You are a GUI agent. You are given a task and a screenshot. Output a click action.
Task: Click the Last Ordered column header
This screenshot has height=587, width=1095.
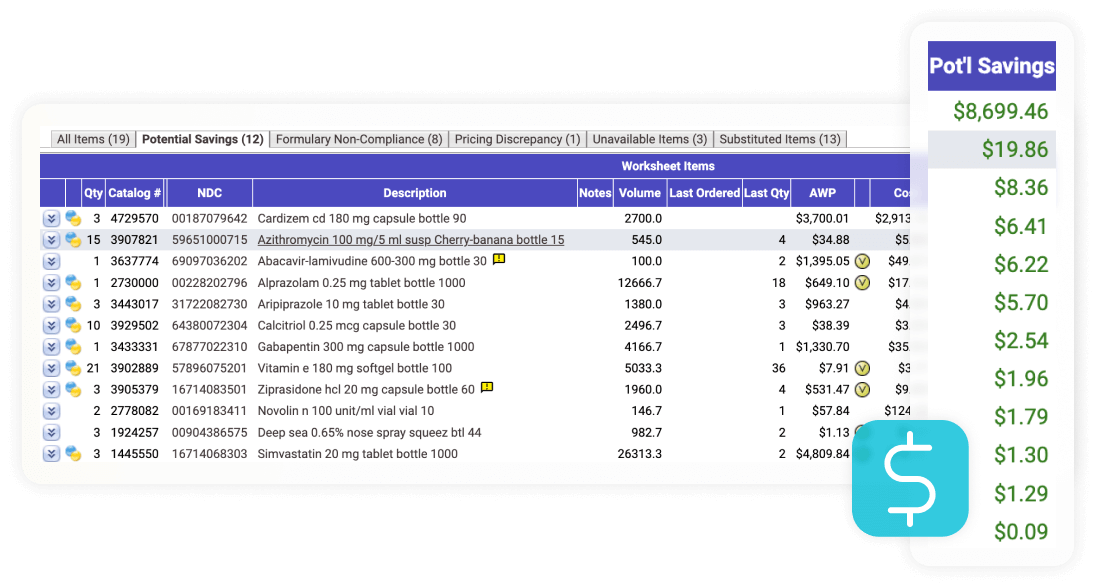pyautogui.click(x=704, y=193)
